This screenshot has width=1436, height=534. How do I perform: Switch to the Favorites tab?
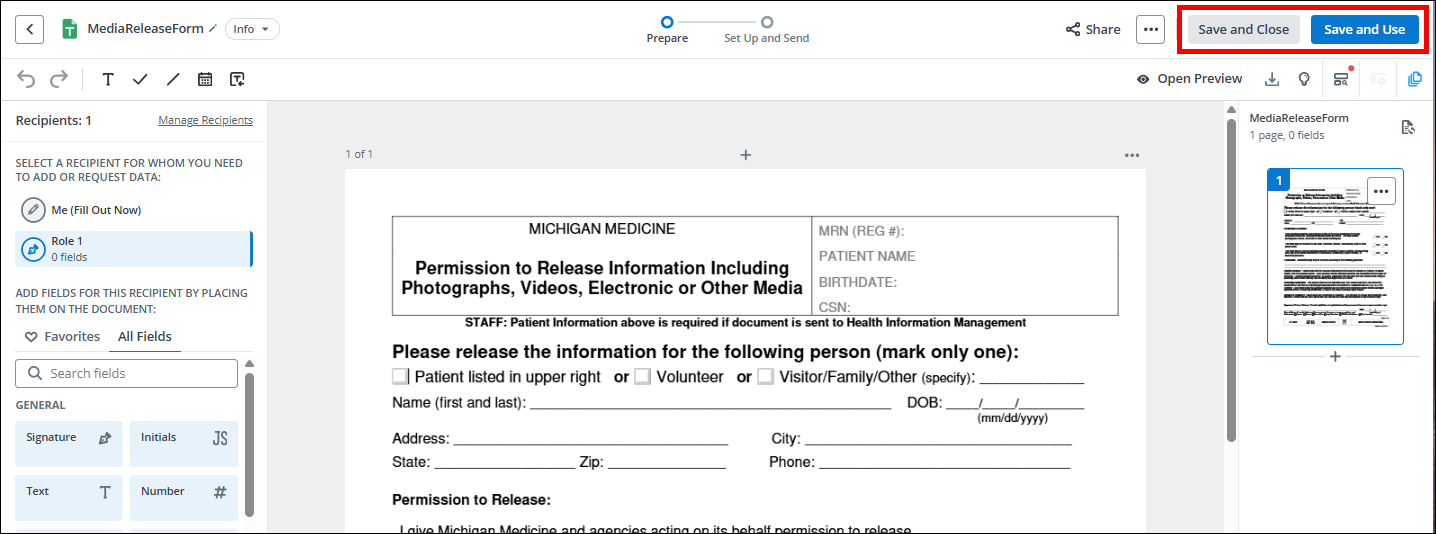pyautogui.click(x=62, y=337)
